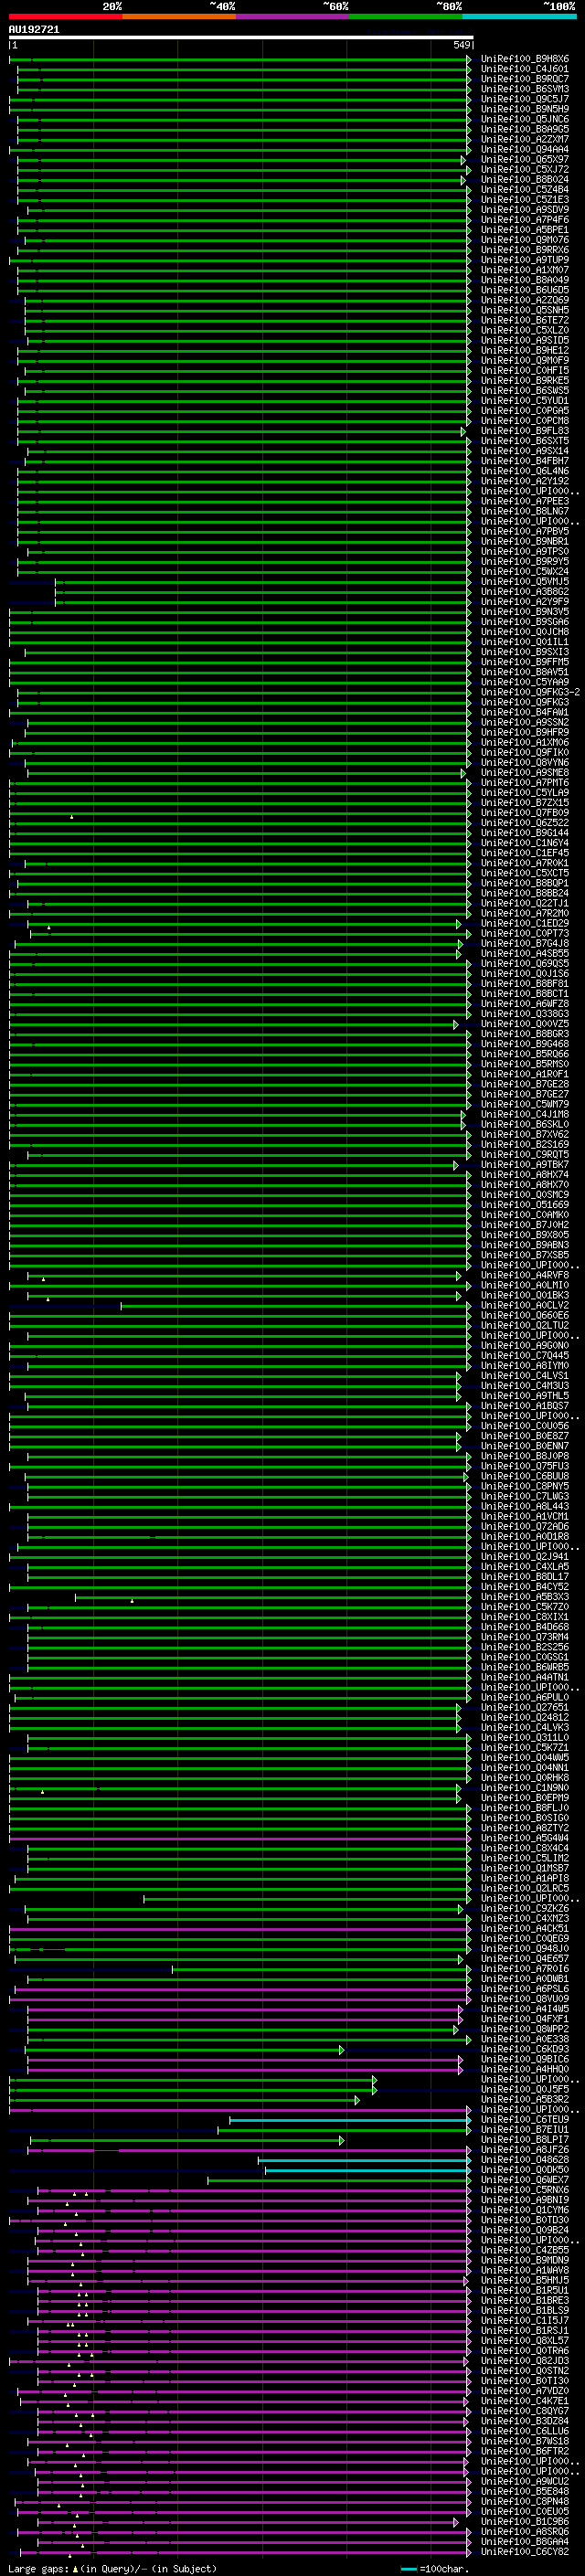Select last hit UniRef100_C6CY82

(525, 2552)
